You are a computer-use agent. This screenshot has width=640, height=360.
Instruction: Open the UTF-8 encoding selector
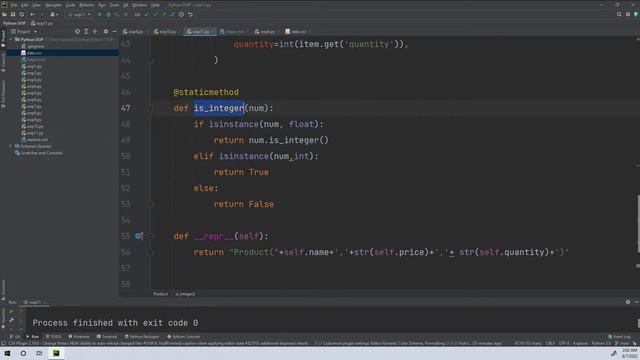coord(564,343)
